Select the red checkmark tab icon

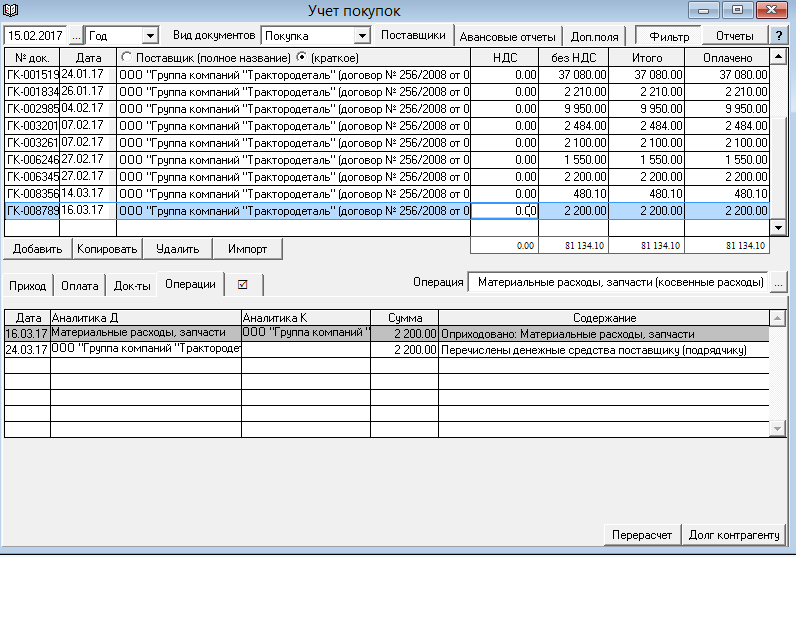242,285
